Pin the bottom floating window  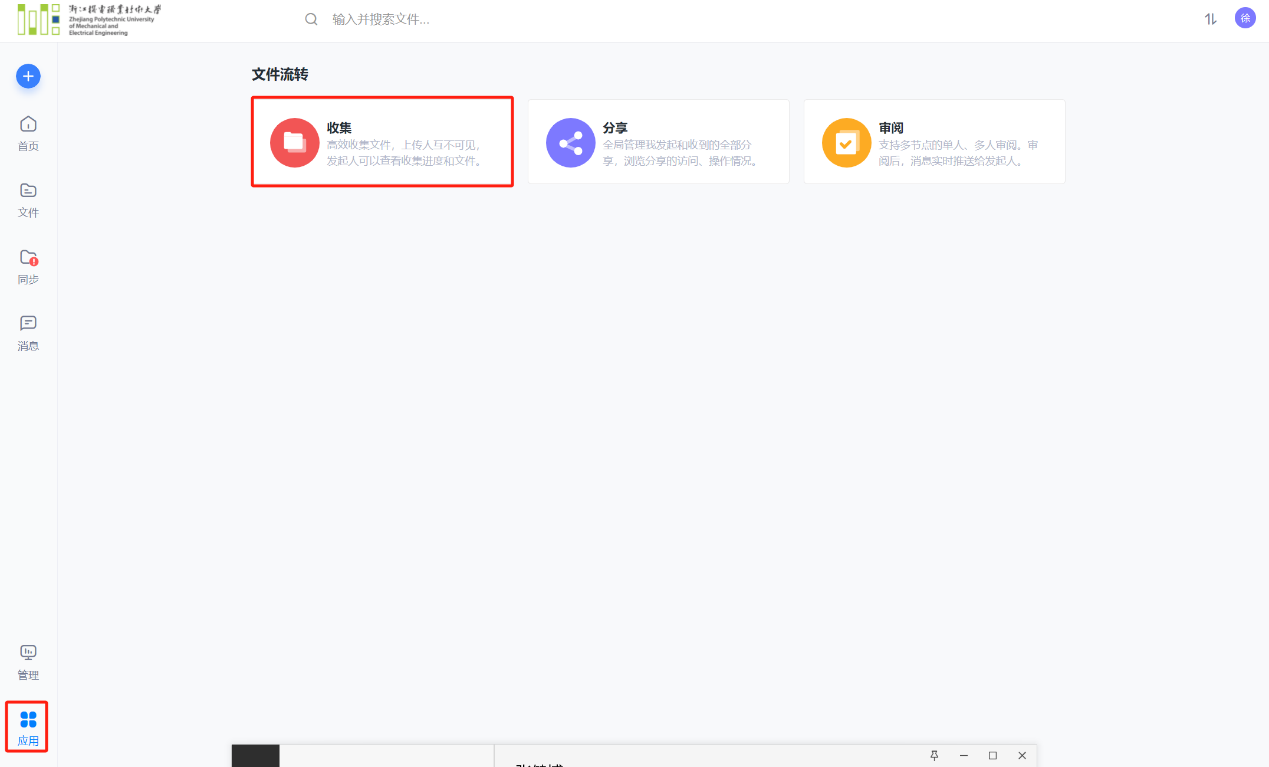click(x=934, y=755)
